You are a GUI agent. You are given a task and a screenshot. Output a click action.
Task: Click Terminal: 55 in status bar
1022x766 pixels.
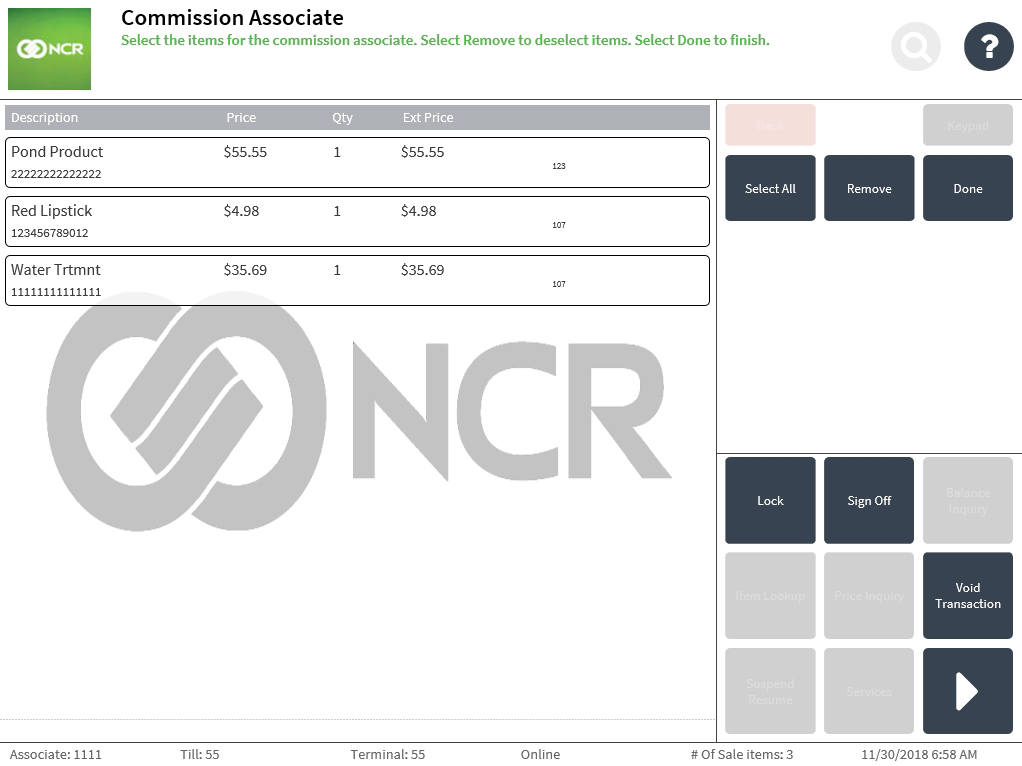[387, 754]
